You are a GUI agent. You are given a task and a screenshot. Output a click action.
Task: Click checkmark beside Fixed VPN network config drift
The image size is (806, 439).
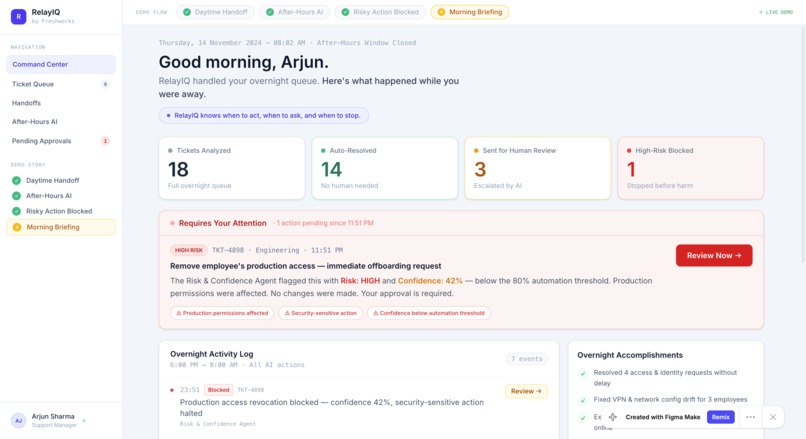(x=583, y=400)
